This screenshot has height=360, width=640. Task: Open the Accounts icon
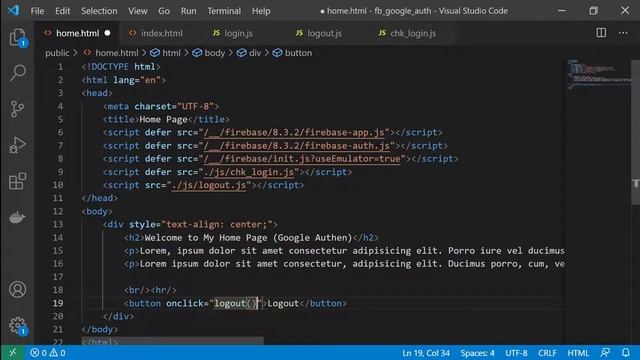click(17, 289)
